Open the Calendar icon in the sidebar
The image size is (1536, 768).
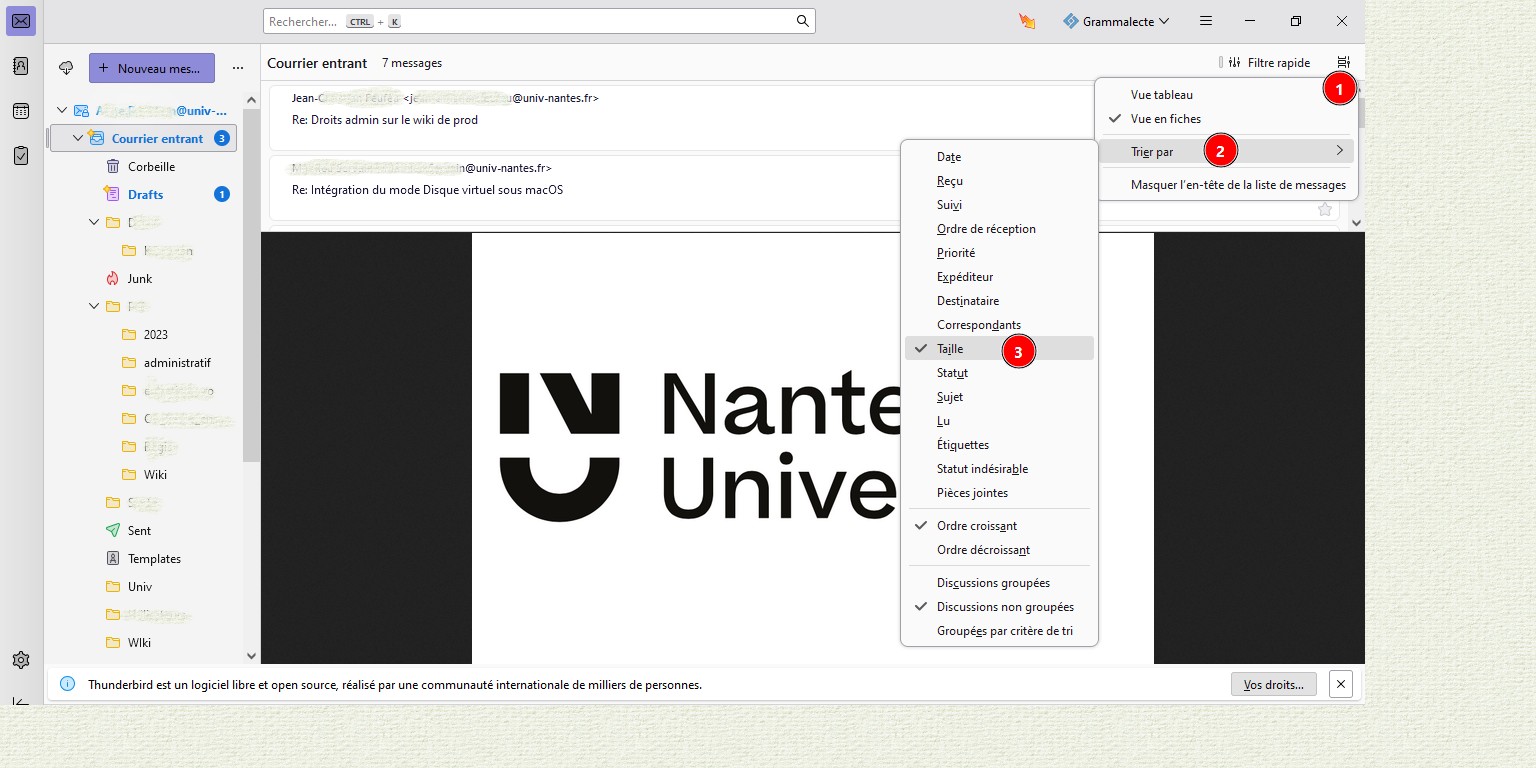coord(20,111)
